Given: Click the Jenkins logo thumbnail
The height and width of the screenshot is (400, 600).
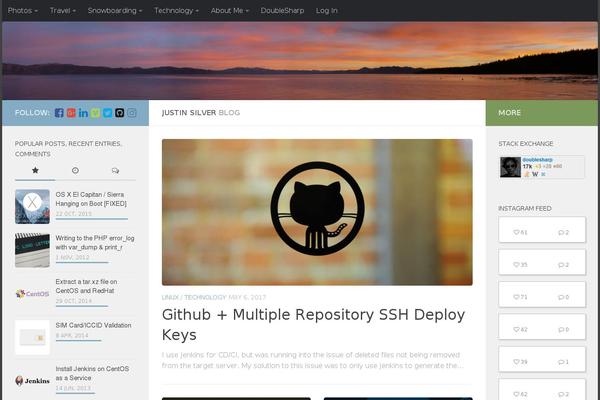Looking at the screenshot, I should (33, 381).
